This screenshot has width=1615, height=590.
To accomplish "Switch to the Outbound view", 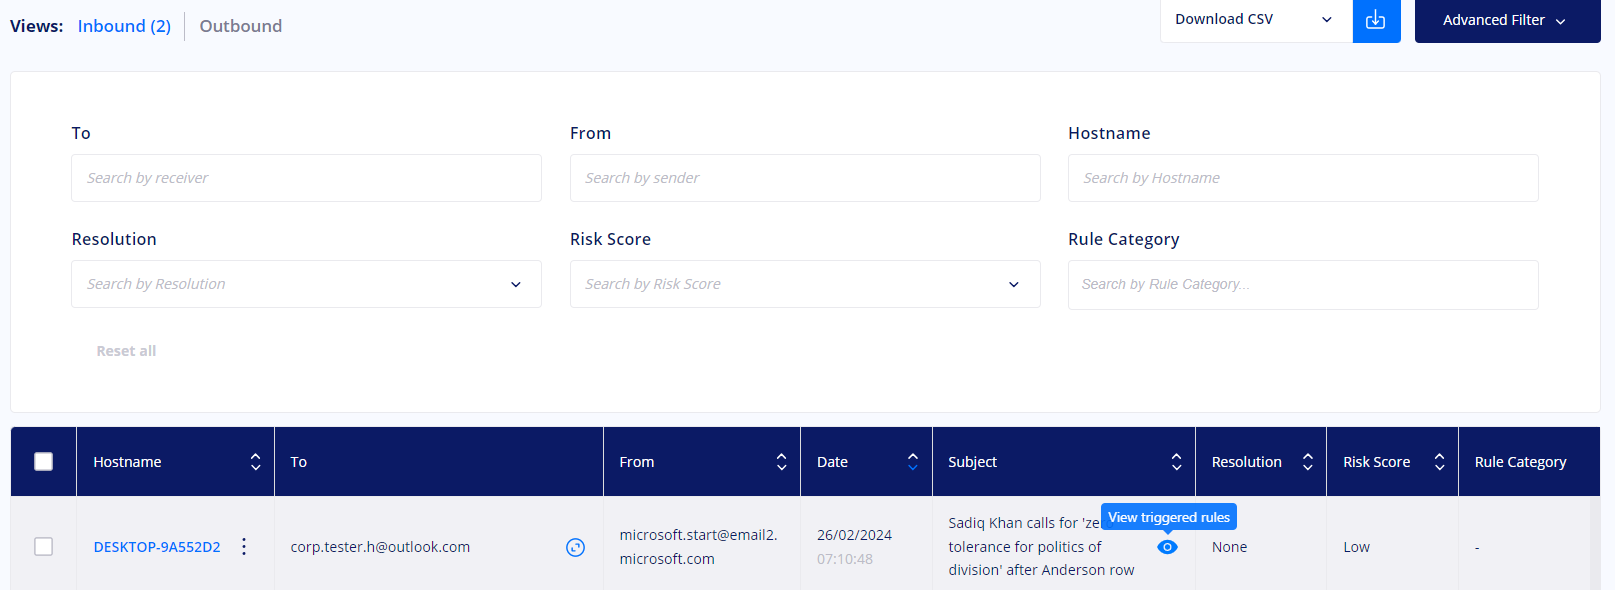I will point(240,26).
